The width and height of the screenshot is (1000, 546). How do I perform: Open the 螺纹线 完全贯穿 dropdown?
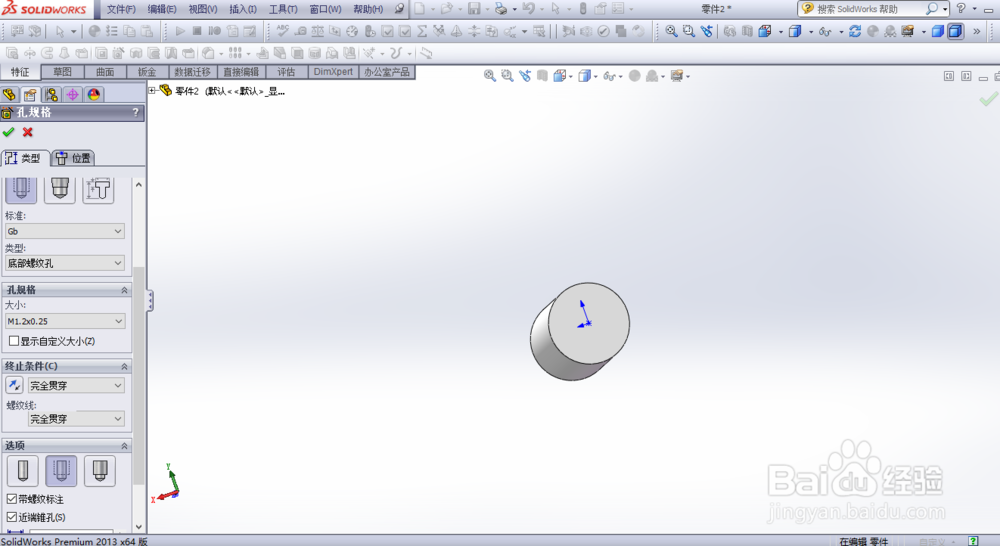click(x=77, y=418)
